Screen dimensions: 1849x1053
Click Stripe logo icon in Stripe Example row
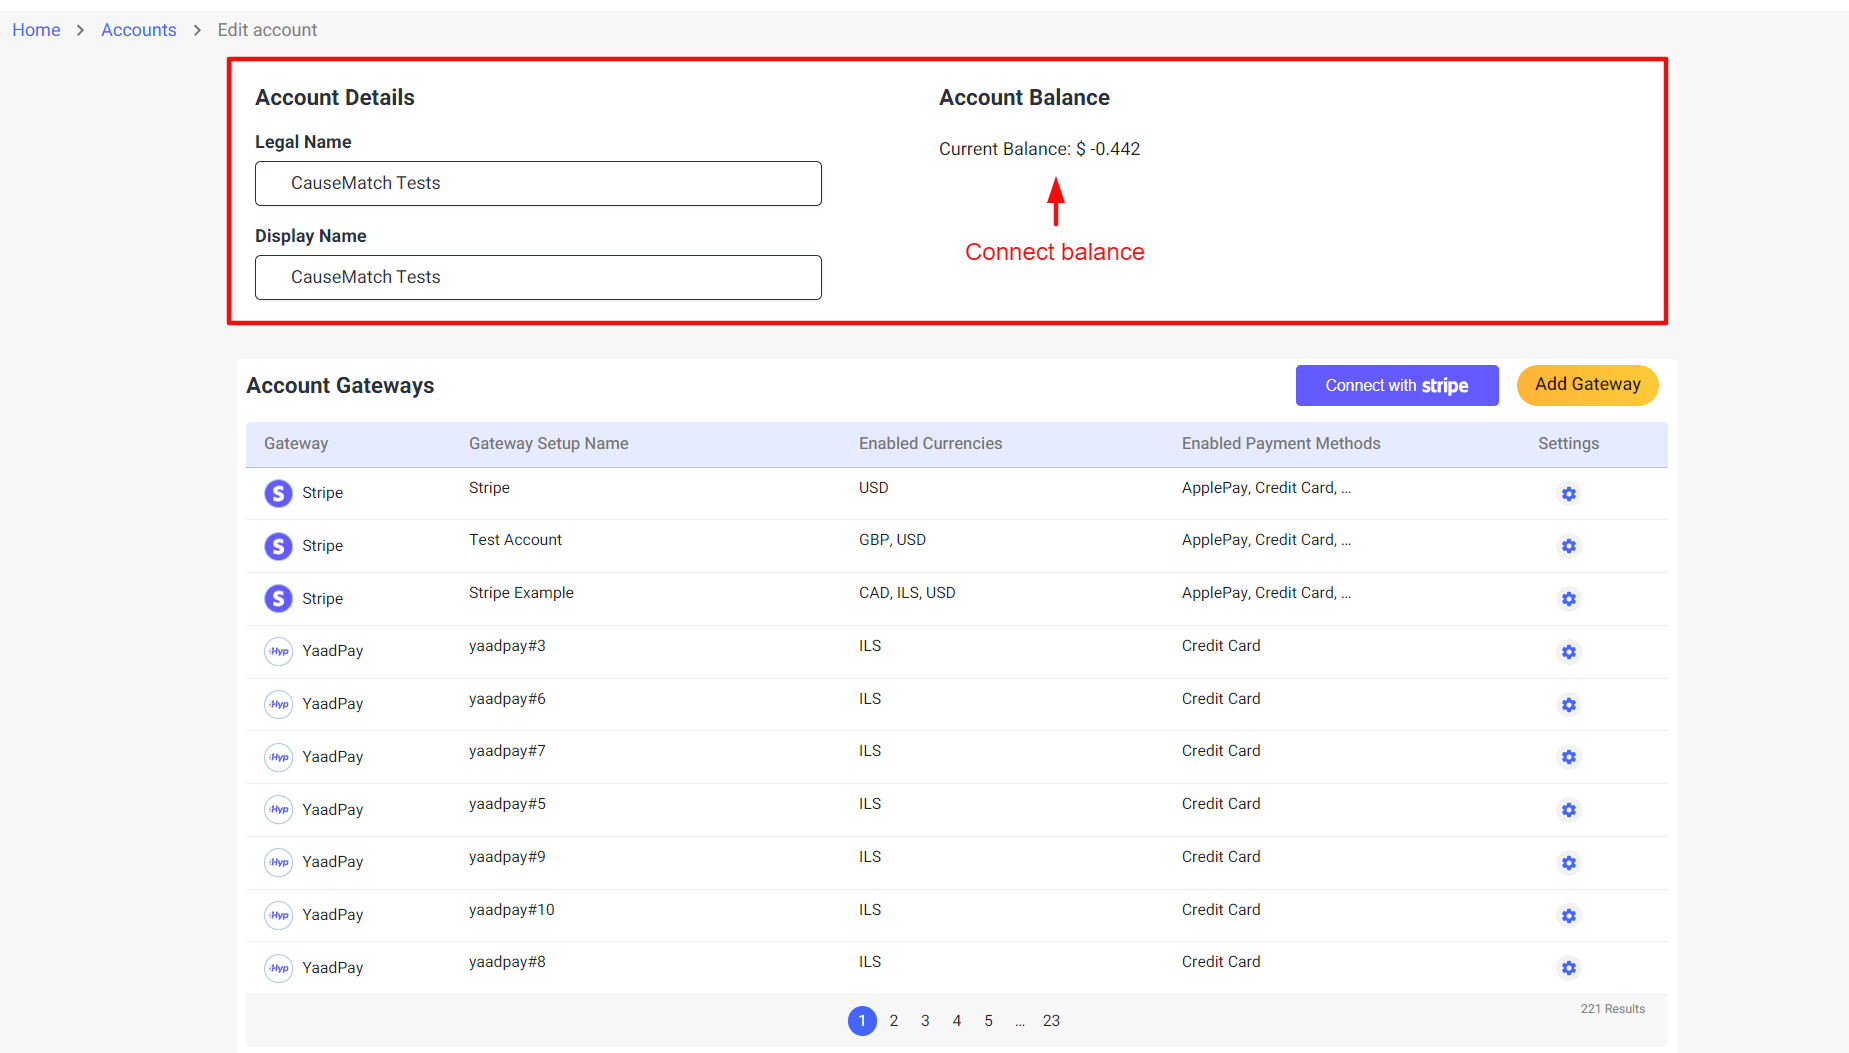click(278, 599)
